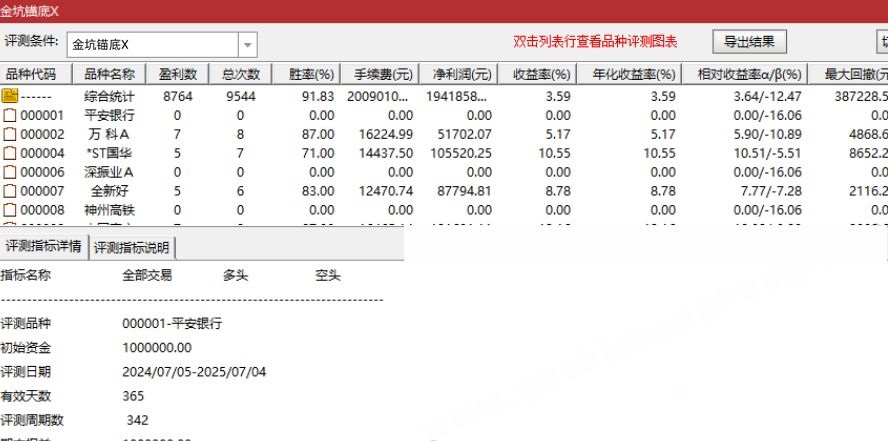The height and width of the screenshot is (441, 888).
Task: Click the 9544 total count value
Action: pyautogui.click(x=241, y=96)
